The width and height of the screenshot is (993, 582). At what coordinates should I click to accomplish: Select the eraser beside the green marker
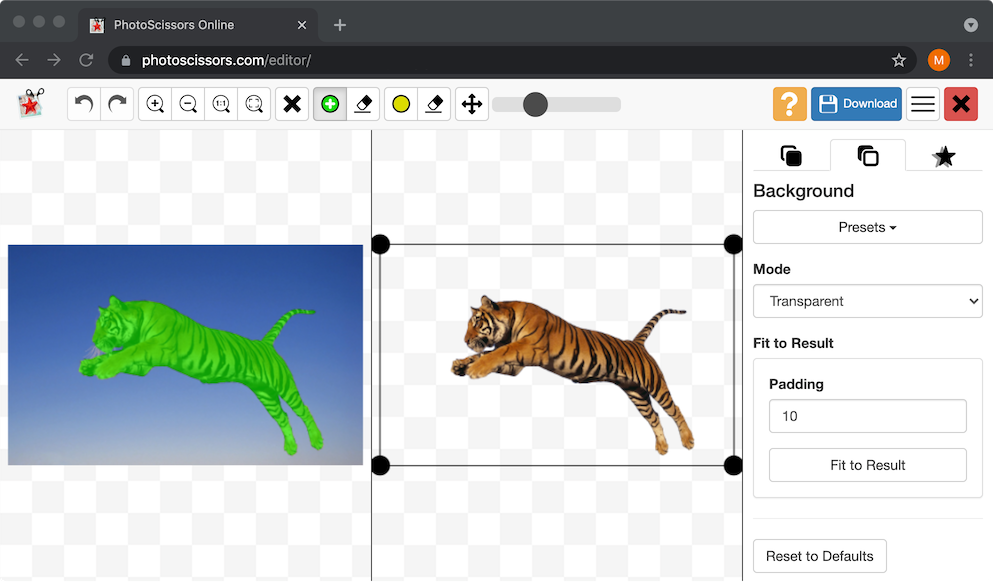pos(364,104)
